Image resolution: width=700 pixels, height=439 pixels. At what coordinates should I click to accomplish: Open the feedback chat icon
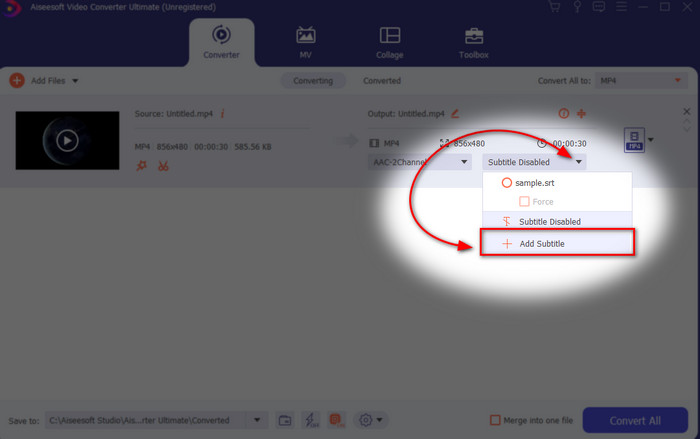pos(599,7)
